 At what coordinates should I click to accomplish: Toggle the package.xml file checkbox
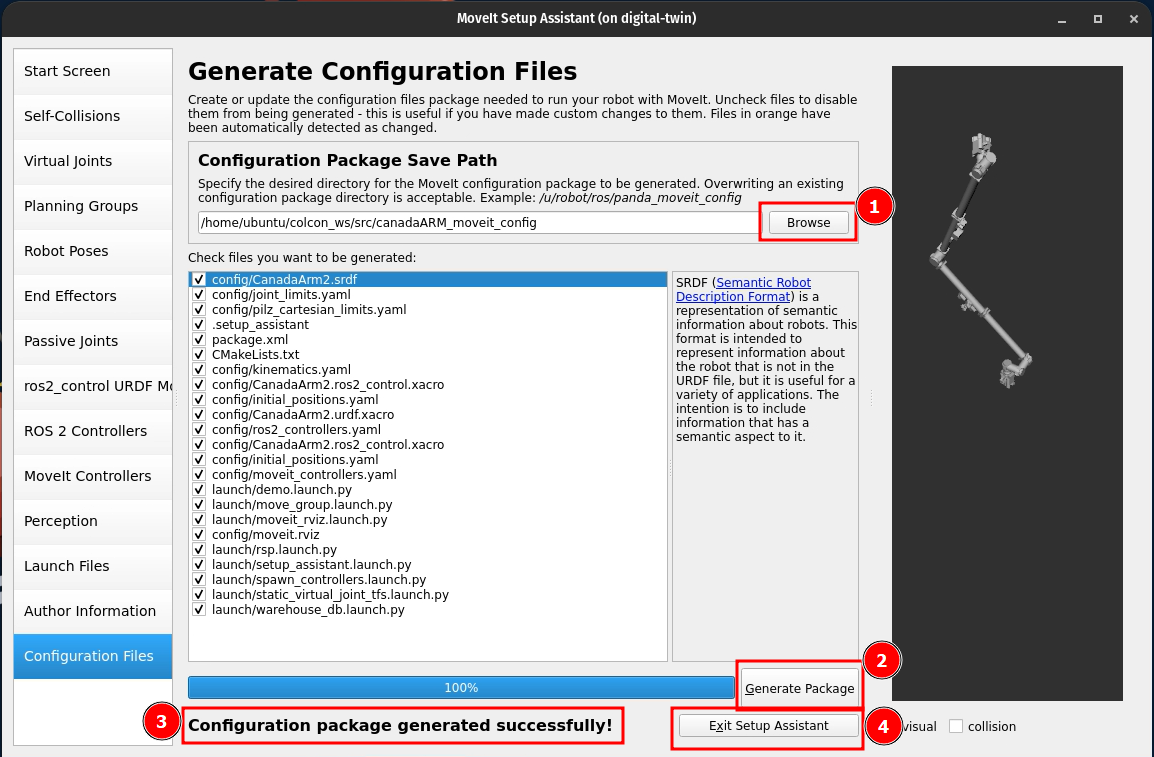tap(199, 340)
